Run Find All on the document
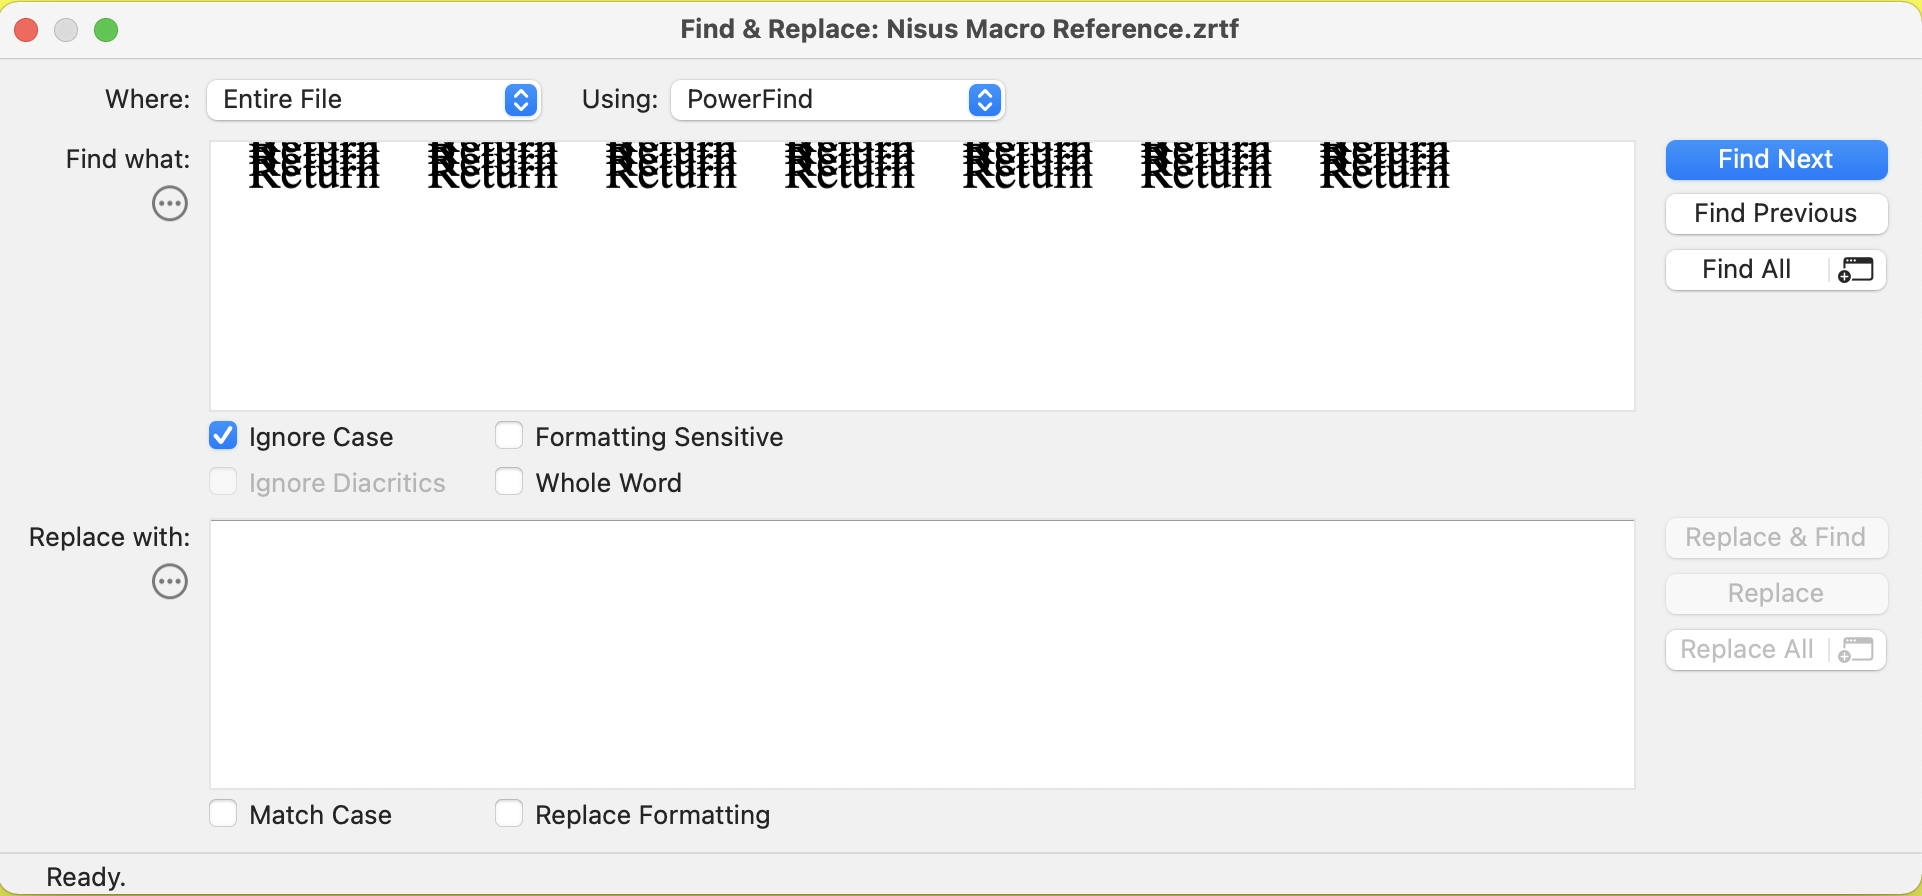 click(1745, 268)
